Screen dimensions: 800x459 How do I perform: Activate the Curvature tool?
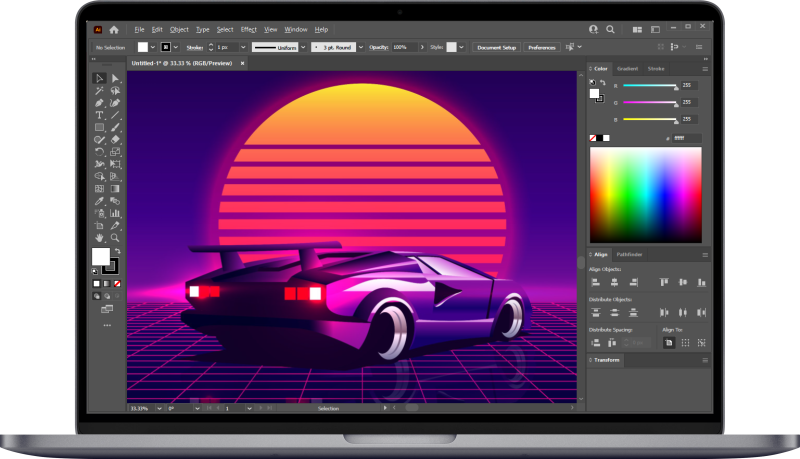tap(115, 103)
